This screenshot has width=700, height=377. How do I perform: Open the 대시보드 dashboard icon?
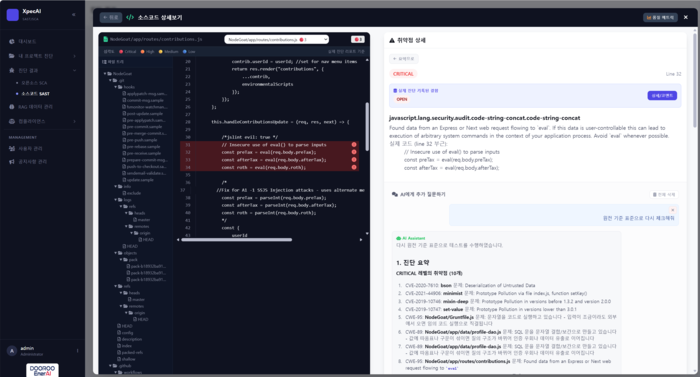12,42
